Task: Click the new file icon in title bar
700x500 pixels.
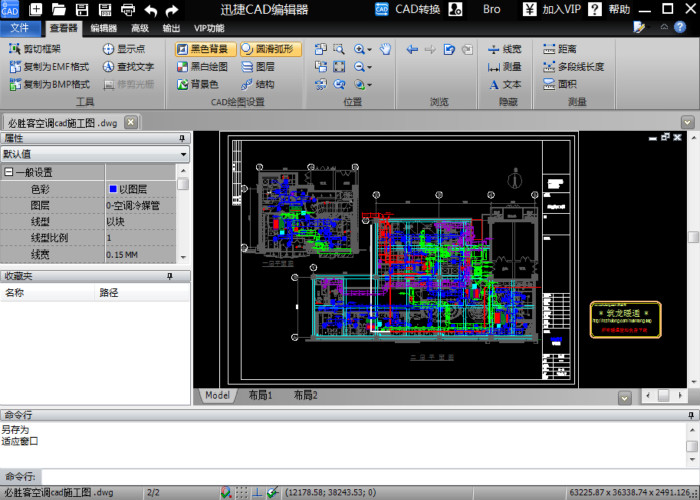Action: [x=35, y=9]
